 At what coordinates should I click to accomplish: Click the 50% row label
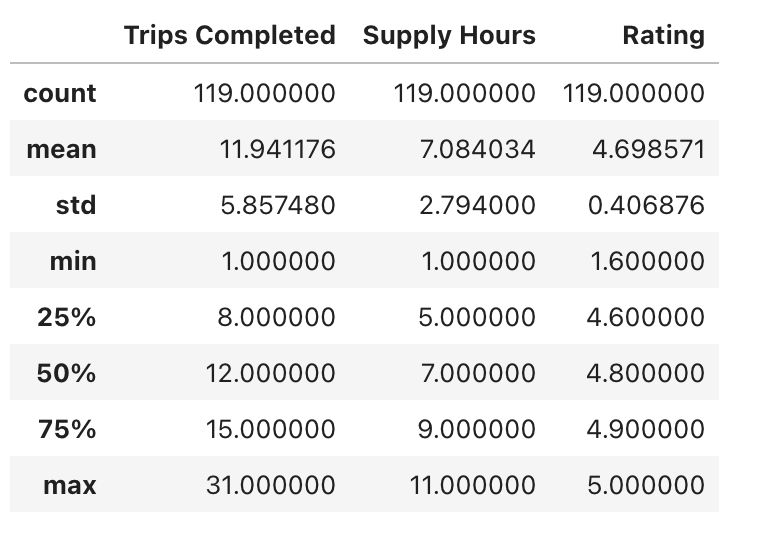click(x=67, y=373)
